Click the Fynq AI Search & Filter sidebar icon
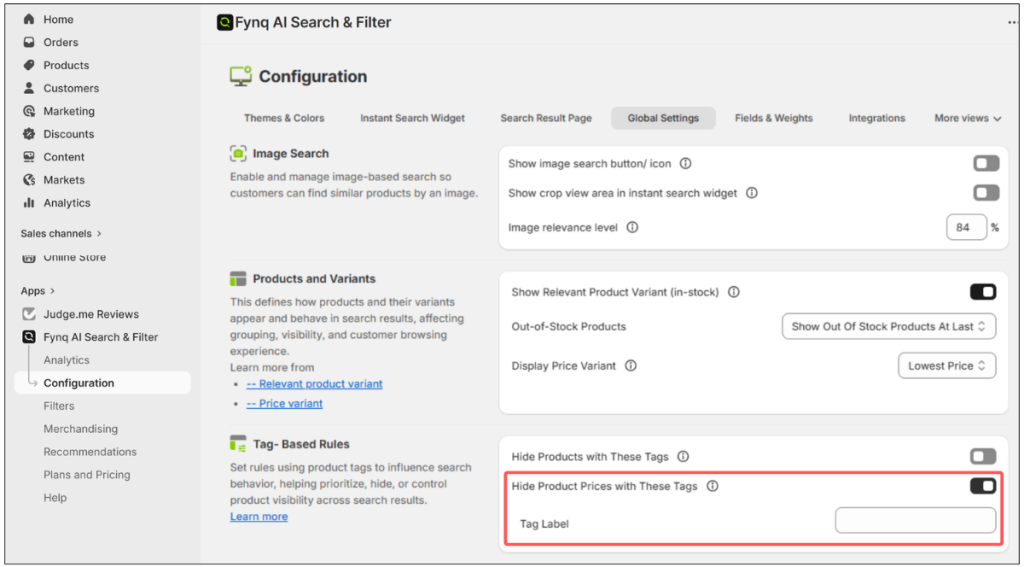1024x567 pixels. [x=29, y=337]
